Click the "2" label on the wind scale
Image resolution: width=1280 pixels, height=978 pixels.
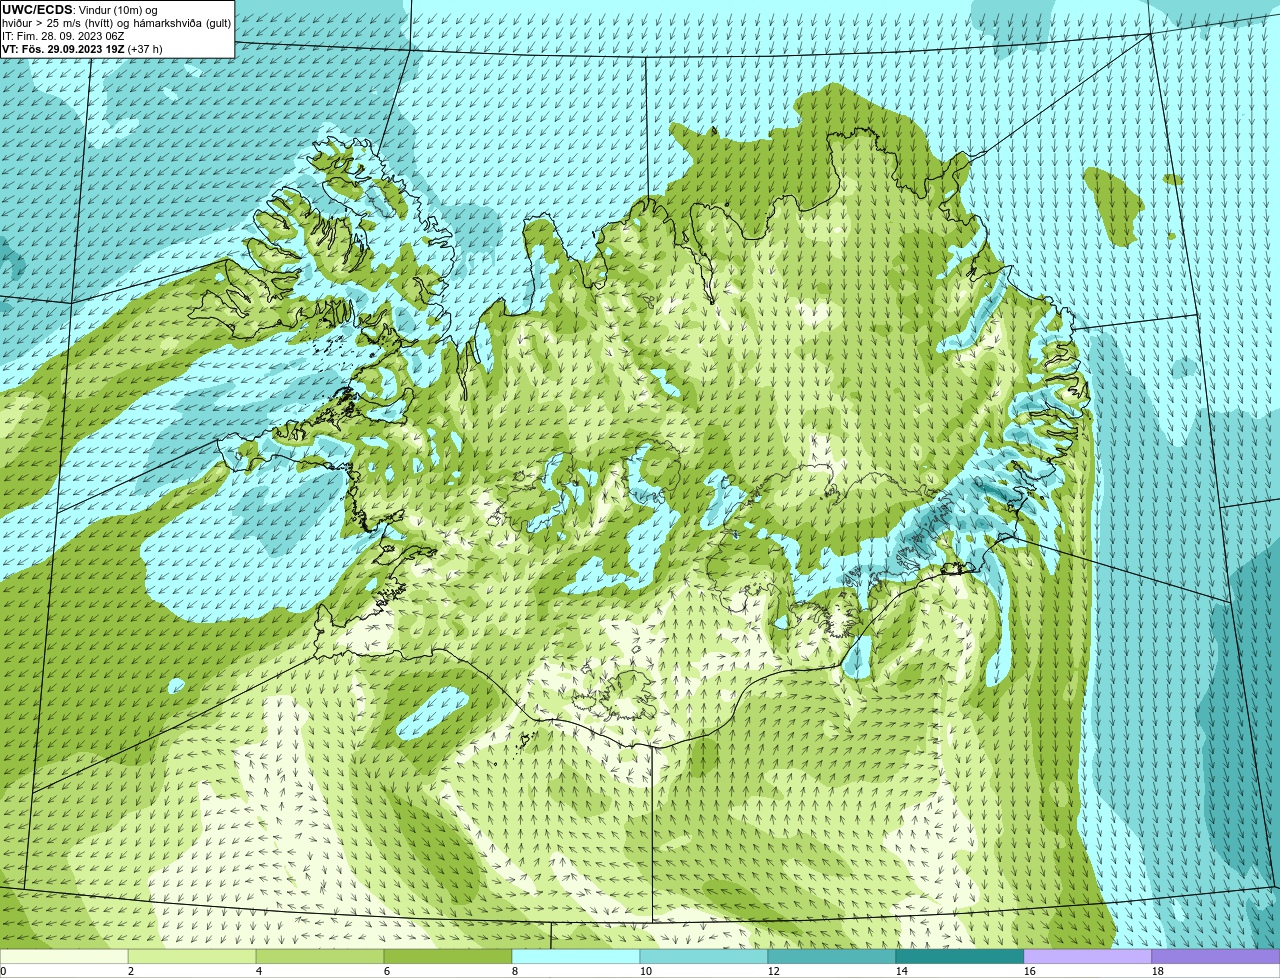pyautogui.click(x=131, y=971)
